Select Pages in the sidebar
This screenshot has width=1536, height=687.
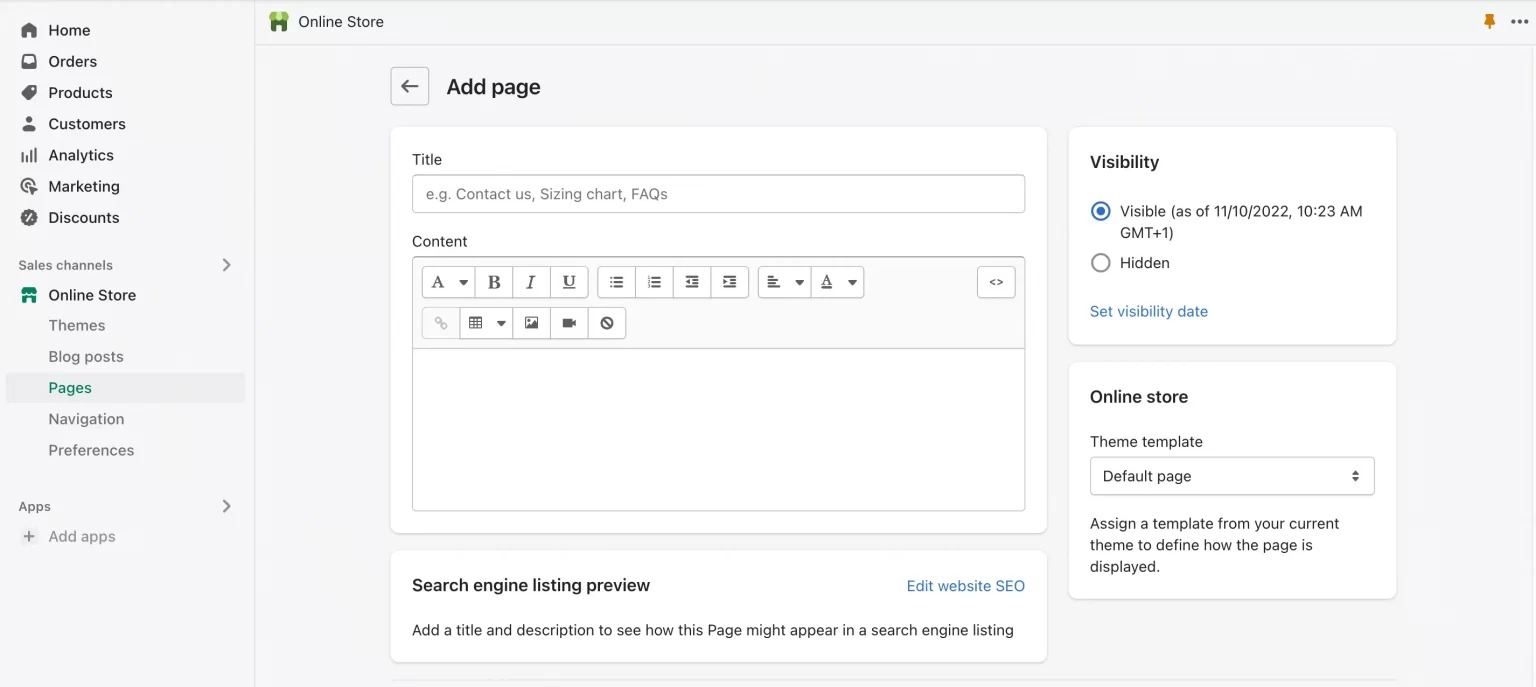(125, 388)
